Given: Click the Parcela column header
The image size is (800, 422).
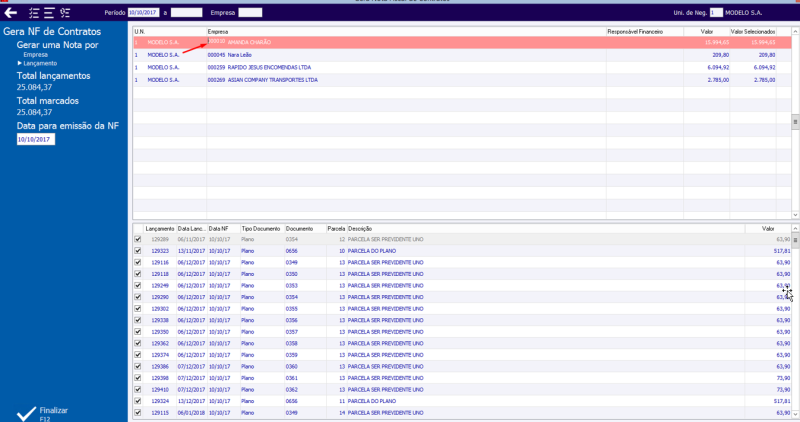Looking at the screenshot, I should (336, 229).
